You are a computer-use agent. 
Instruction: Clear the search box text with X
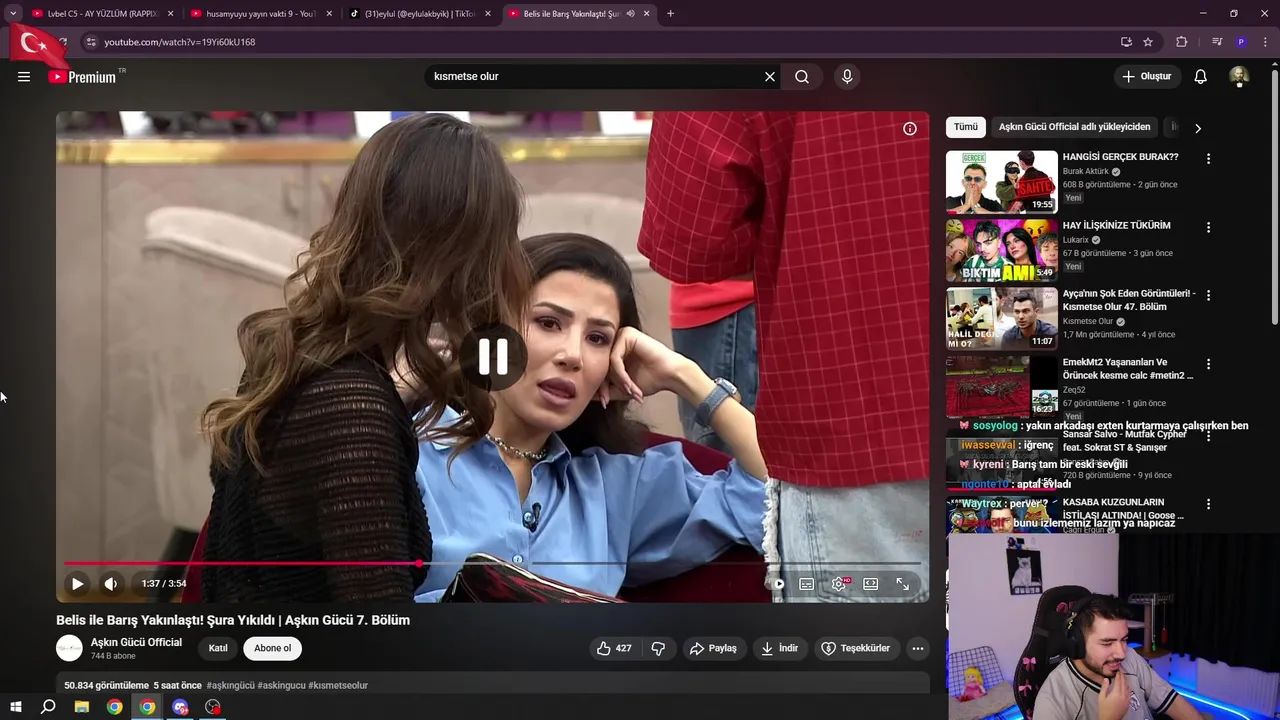770,76
